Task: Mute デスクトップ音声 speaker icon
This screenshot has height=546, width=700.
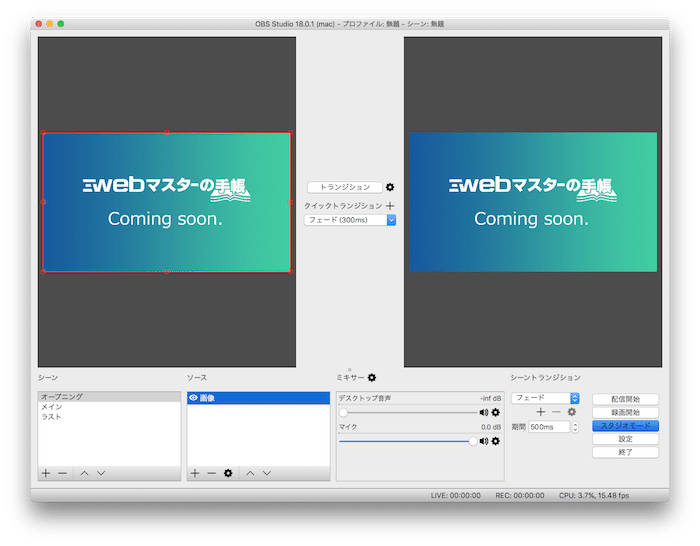Action: [x=483, y=412]
